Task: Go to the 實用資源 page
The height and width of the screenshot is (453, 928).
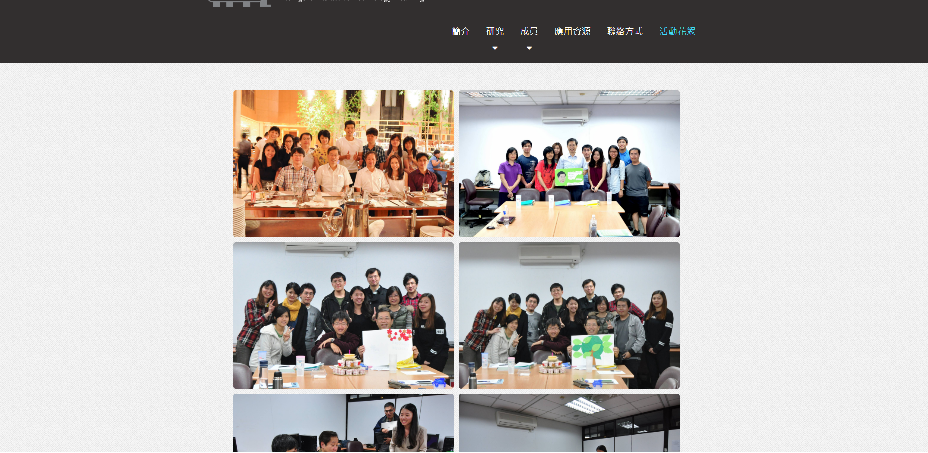Action: click(x=572, y=31)
